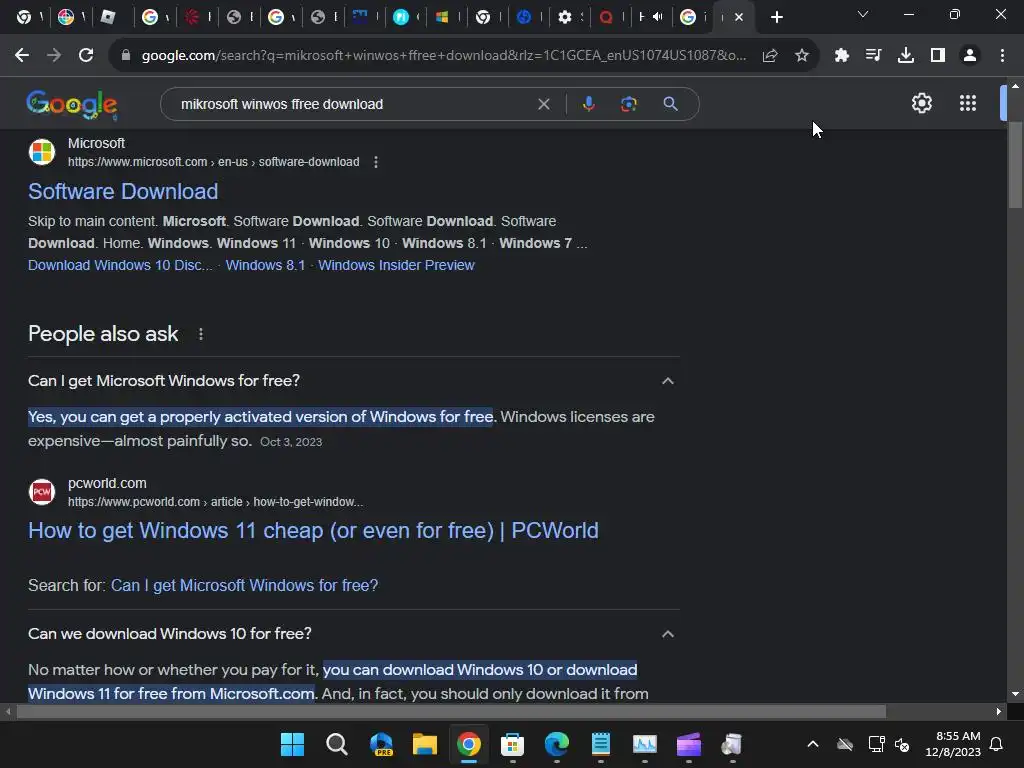
Task: Open People also ask options menu
Action: pyautogui.click(x=200, y=334)
